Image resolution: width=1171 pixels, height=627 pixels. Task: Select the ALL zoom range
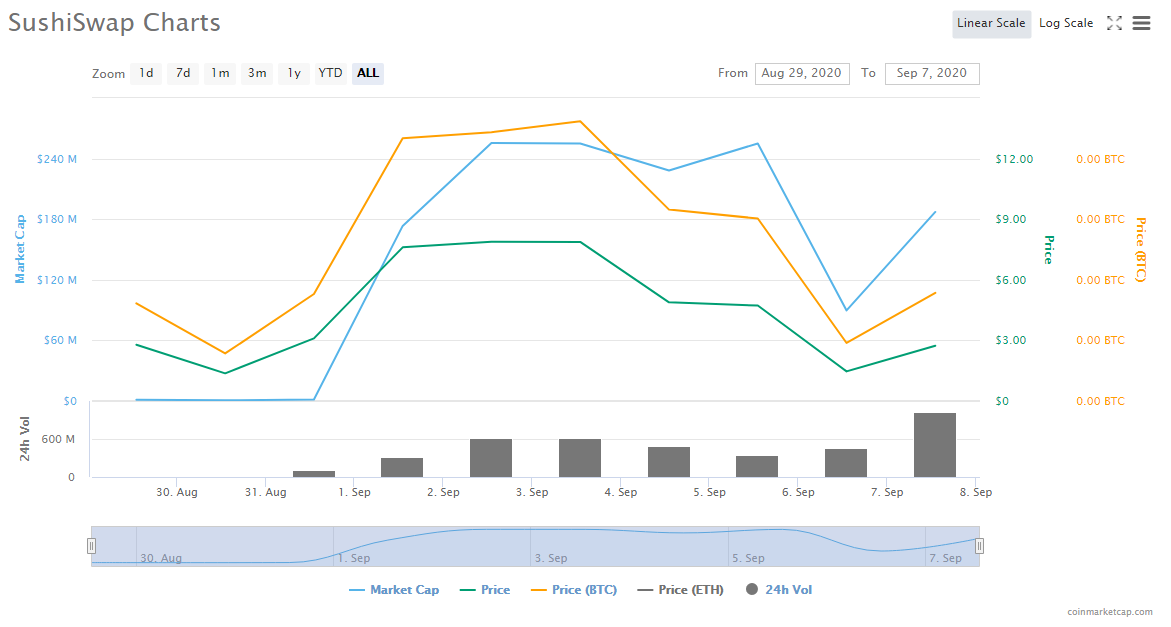(367, 73)
